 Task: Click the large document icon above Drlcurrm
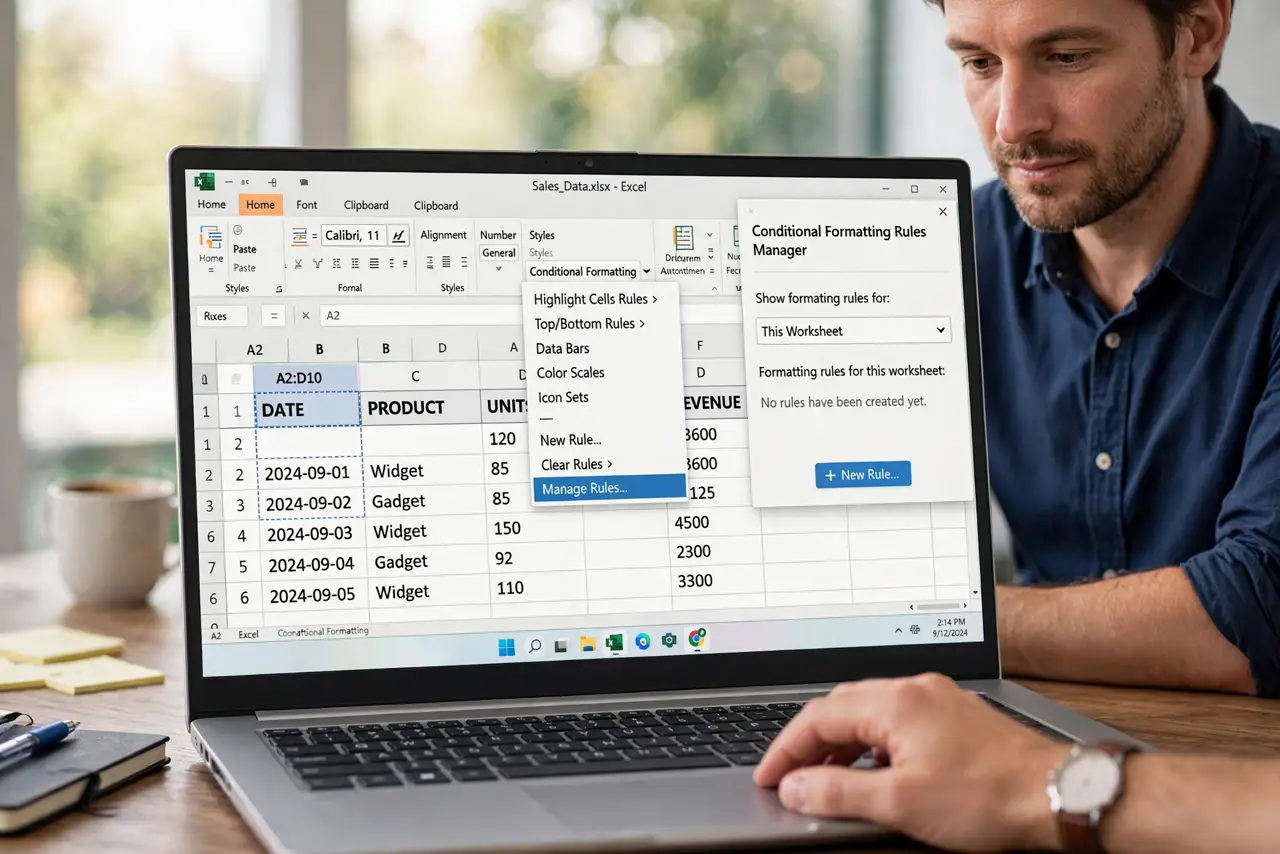tap(684, 238)
